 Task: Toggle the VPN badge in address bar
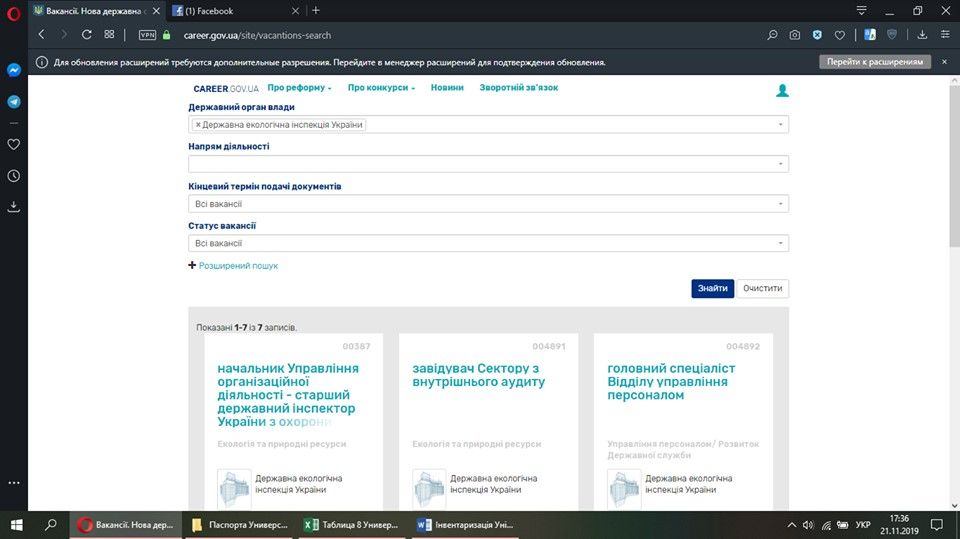148,35
